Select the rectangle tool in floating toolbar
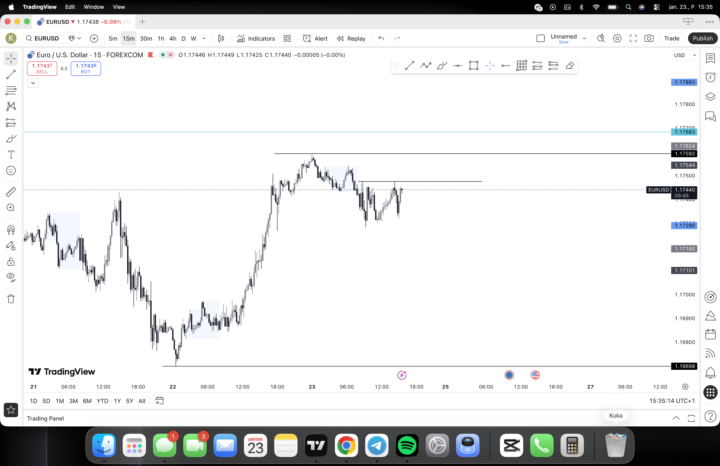The width and height of the screenshot is (720, 466). click(473, 66)
